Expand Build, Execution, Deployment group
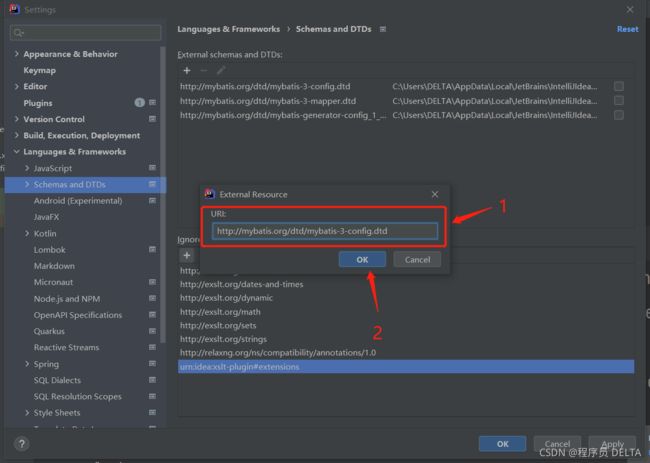Viewport: 650px width, 463px height. point(17,136)
